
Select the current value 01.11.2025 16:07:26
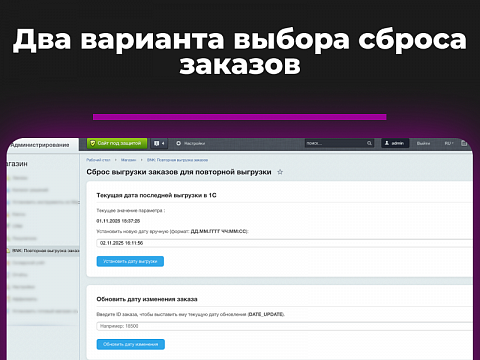coord(118,221)
